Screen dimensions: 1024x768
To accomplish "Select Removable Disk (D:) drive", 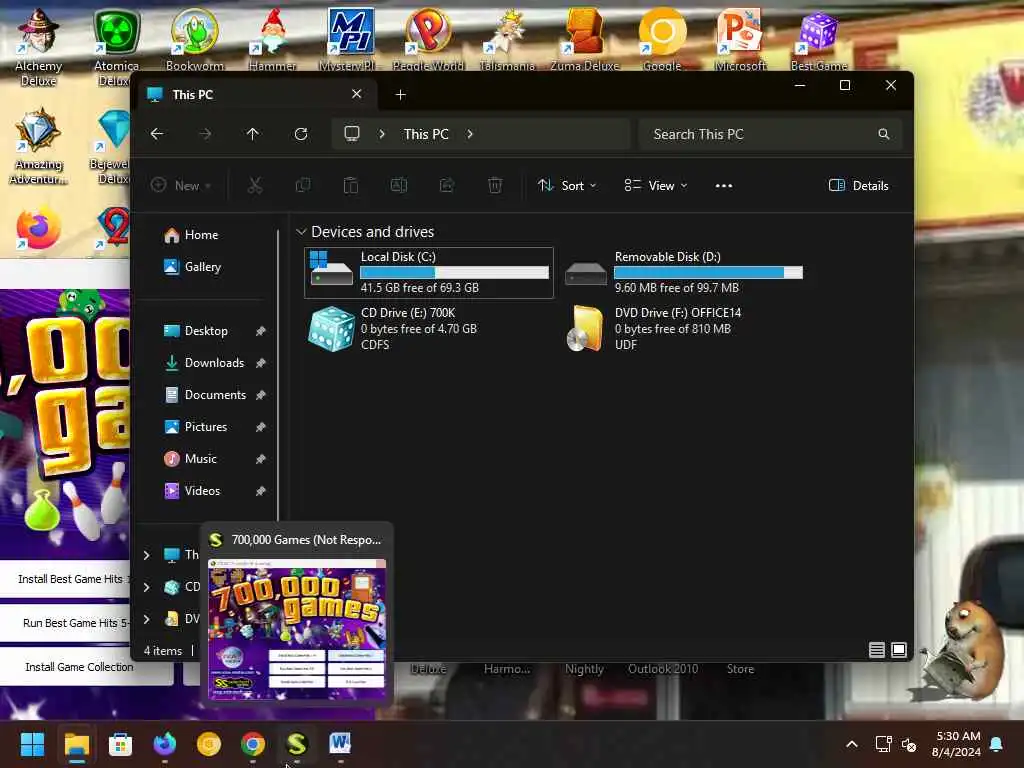I will coord(684,272).
